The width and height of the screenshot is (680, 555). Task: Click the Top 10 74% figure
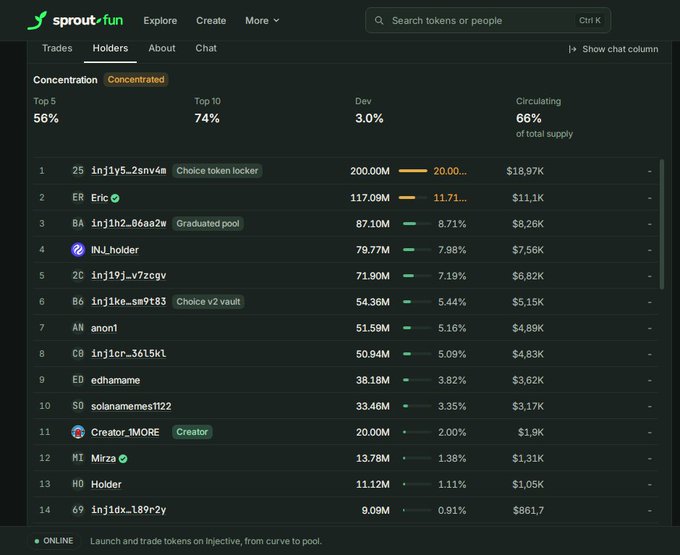207,118
